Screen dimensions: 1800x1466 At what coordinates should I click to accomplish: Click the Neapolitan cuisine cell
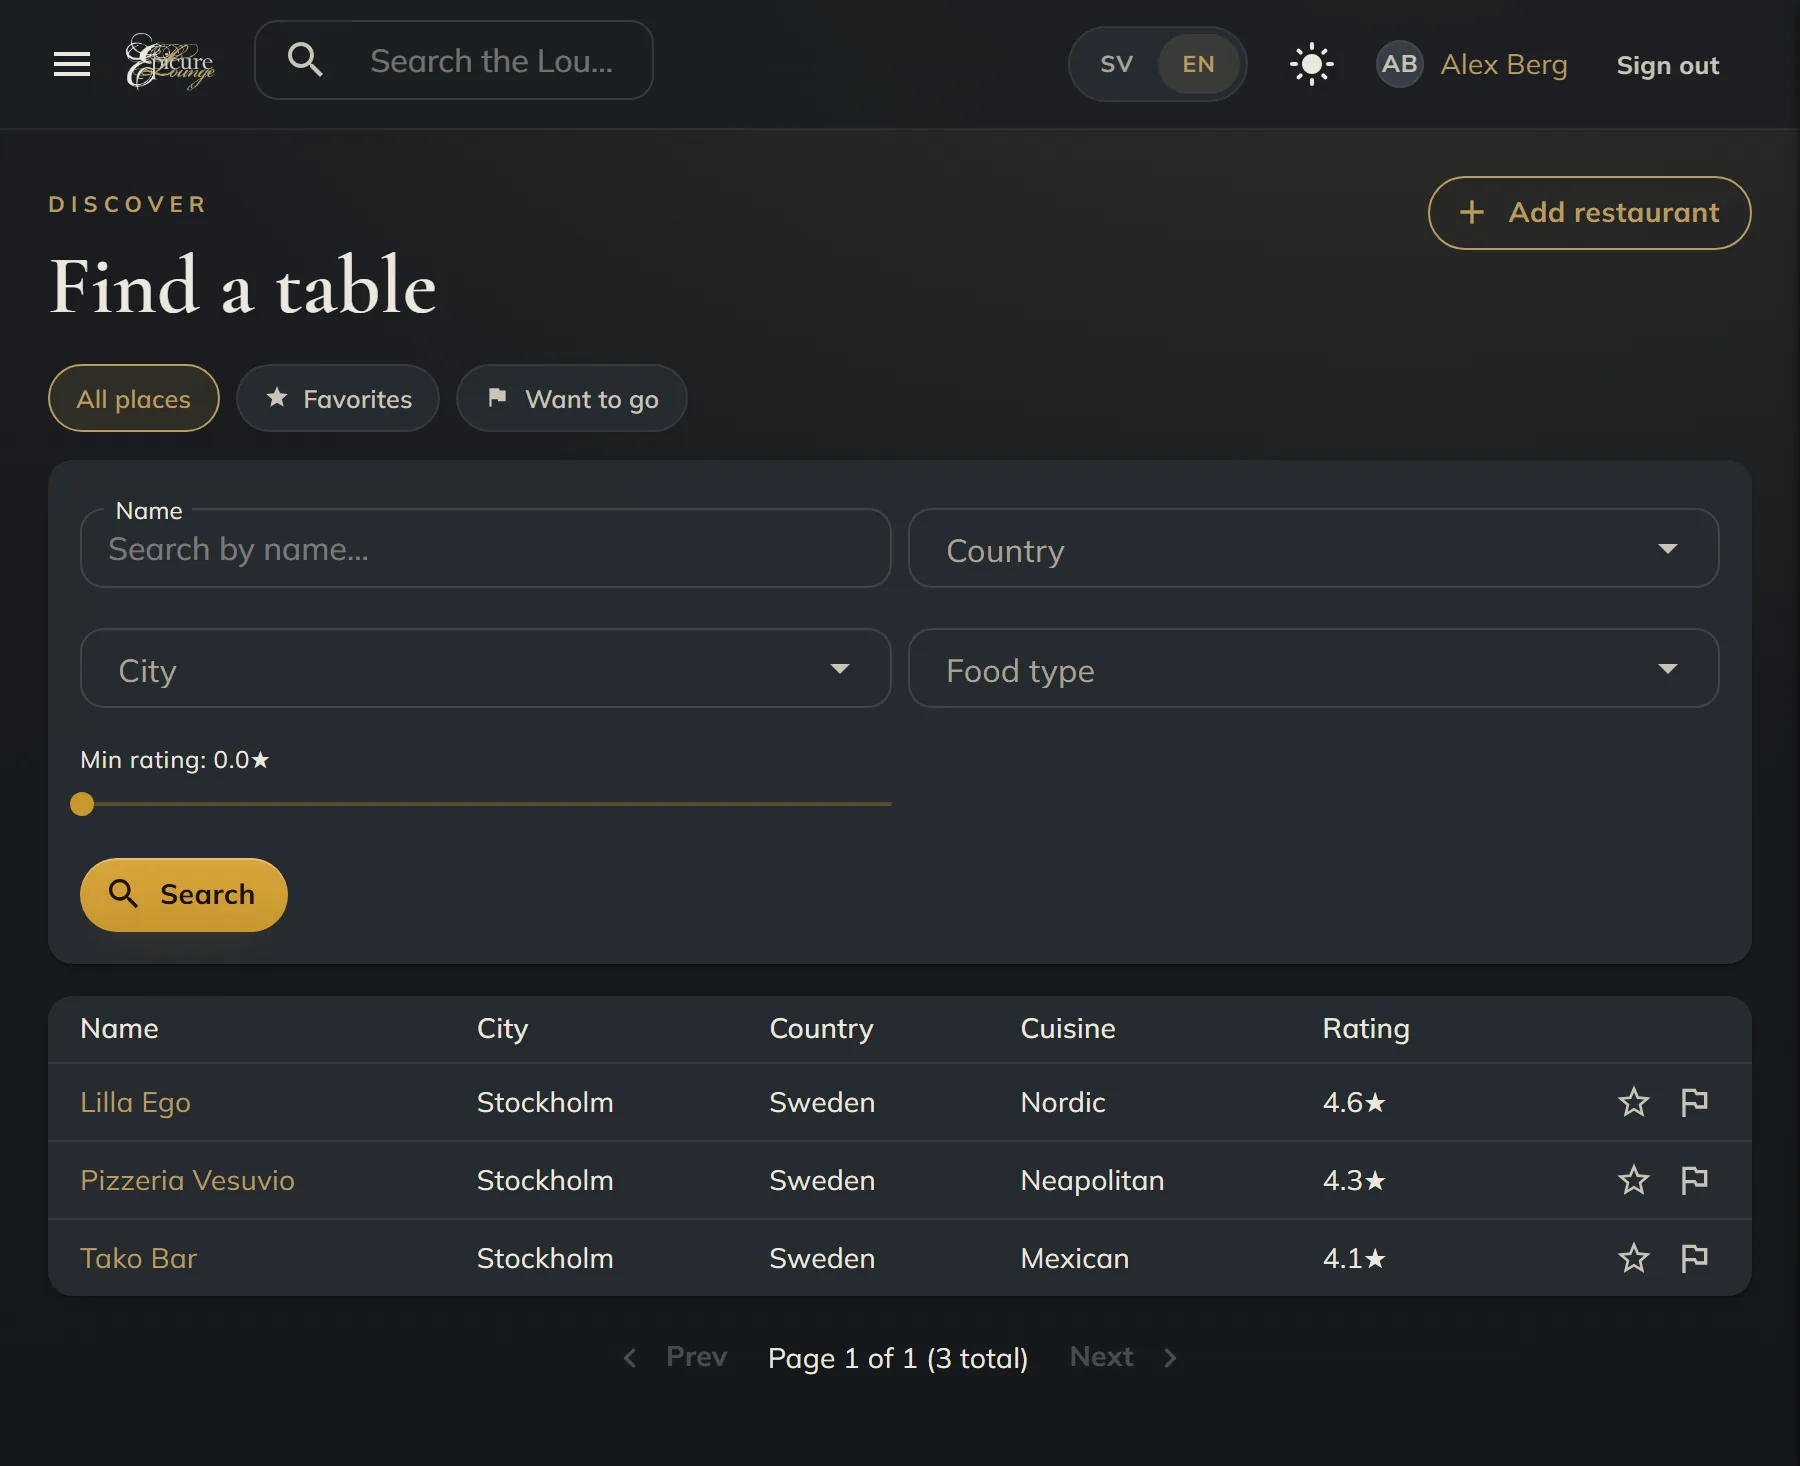[1092, 1180]
